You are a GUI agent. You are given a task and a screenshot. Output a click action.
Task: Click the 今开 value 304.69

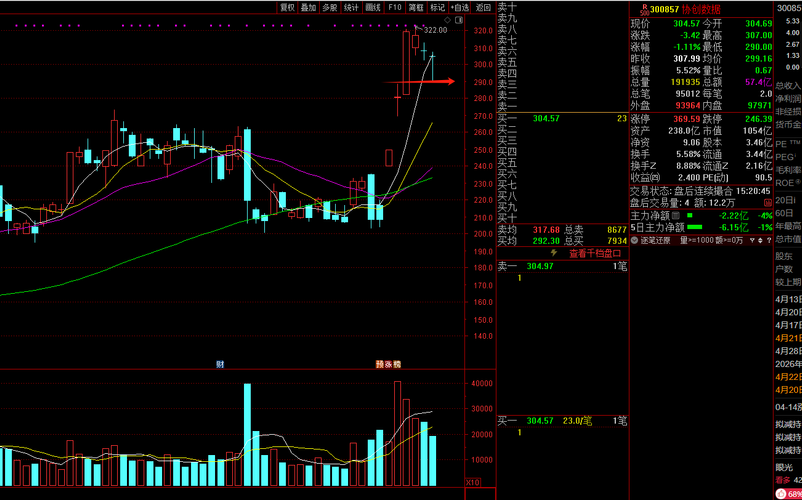click(x=759, y=24)
